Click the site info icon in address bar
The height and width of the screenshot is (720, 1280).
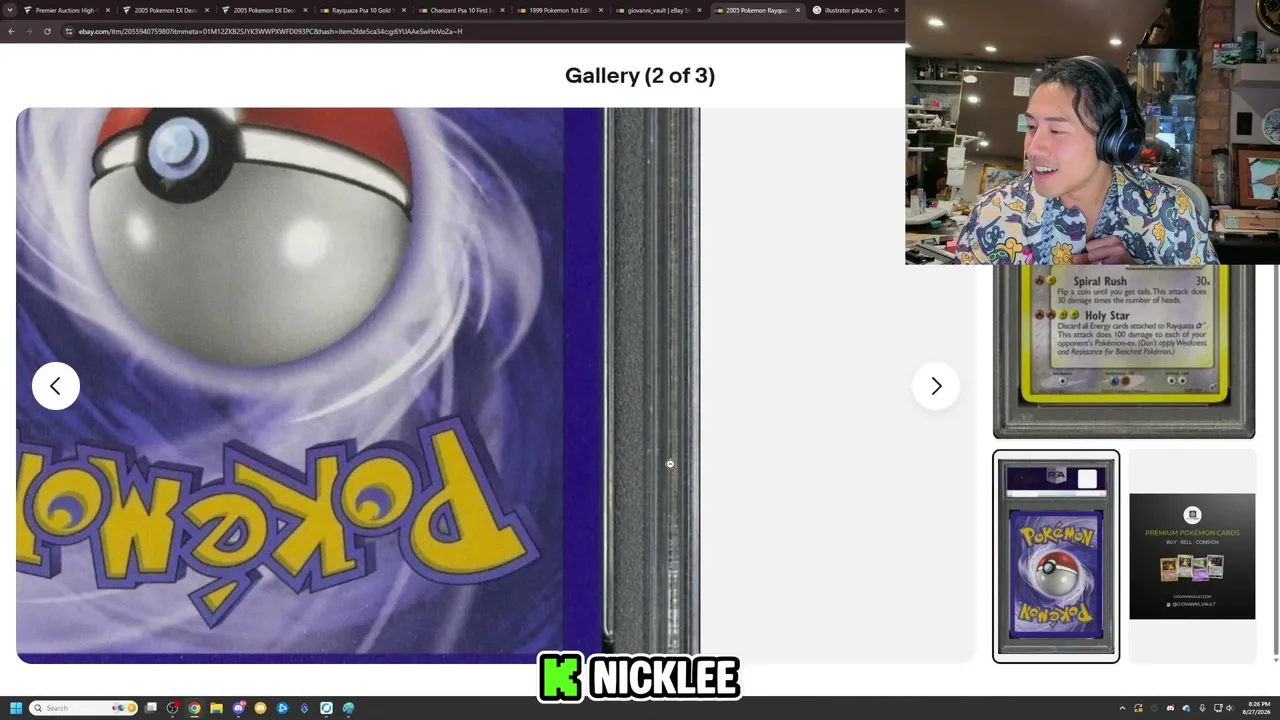coord(69,31)
